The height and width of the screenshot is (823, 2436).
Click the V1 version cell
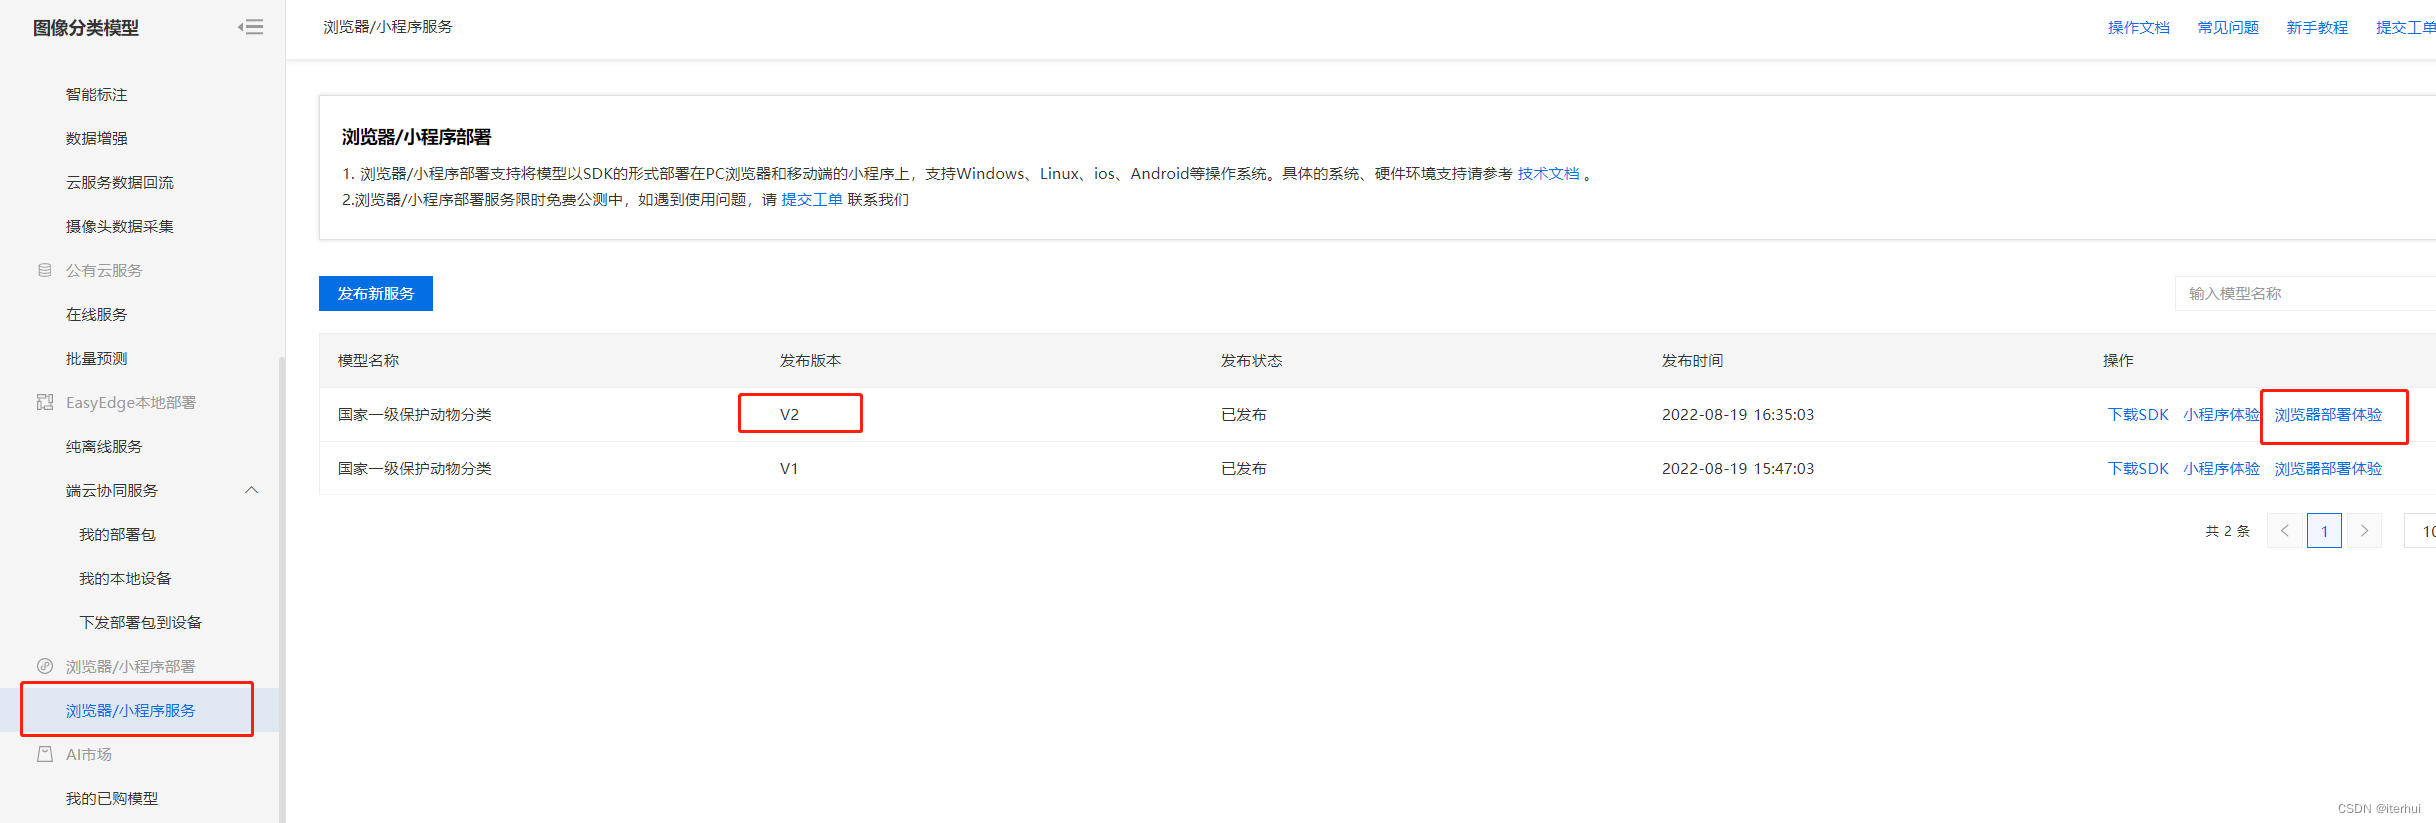coord(789,468)
